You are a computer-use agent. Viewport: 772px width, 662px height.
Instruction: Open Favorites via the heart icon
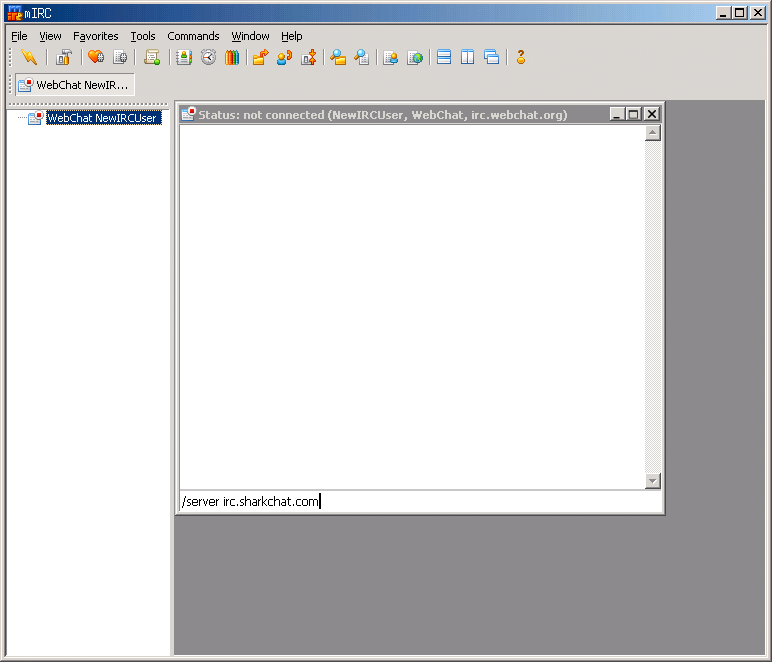point(96,57)
